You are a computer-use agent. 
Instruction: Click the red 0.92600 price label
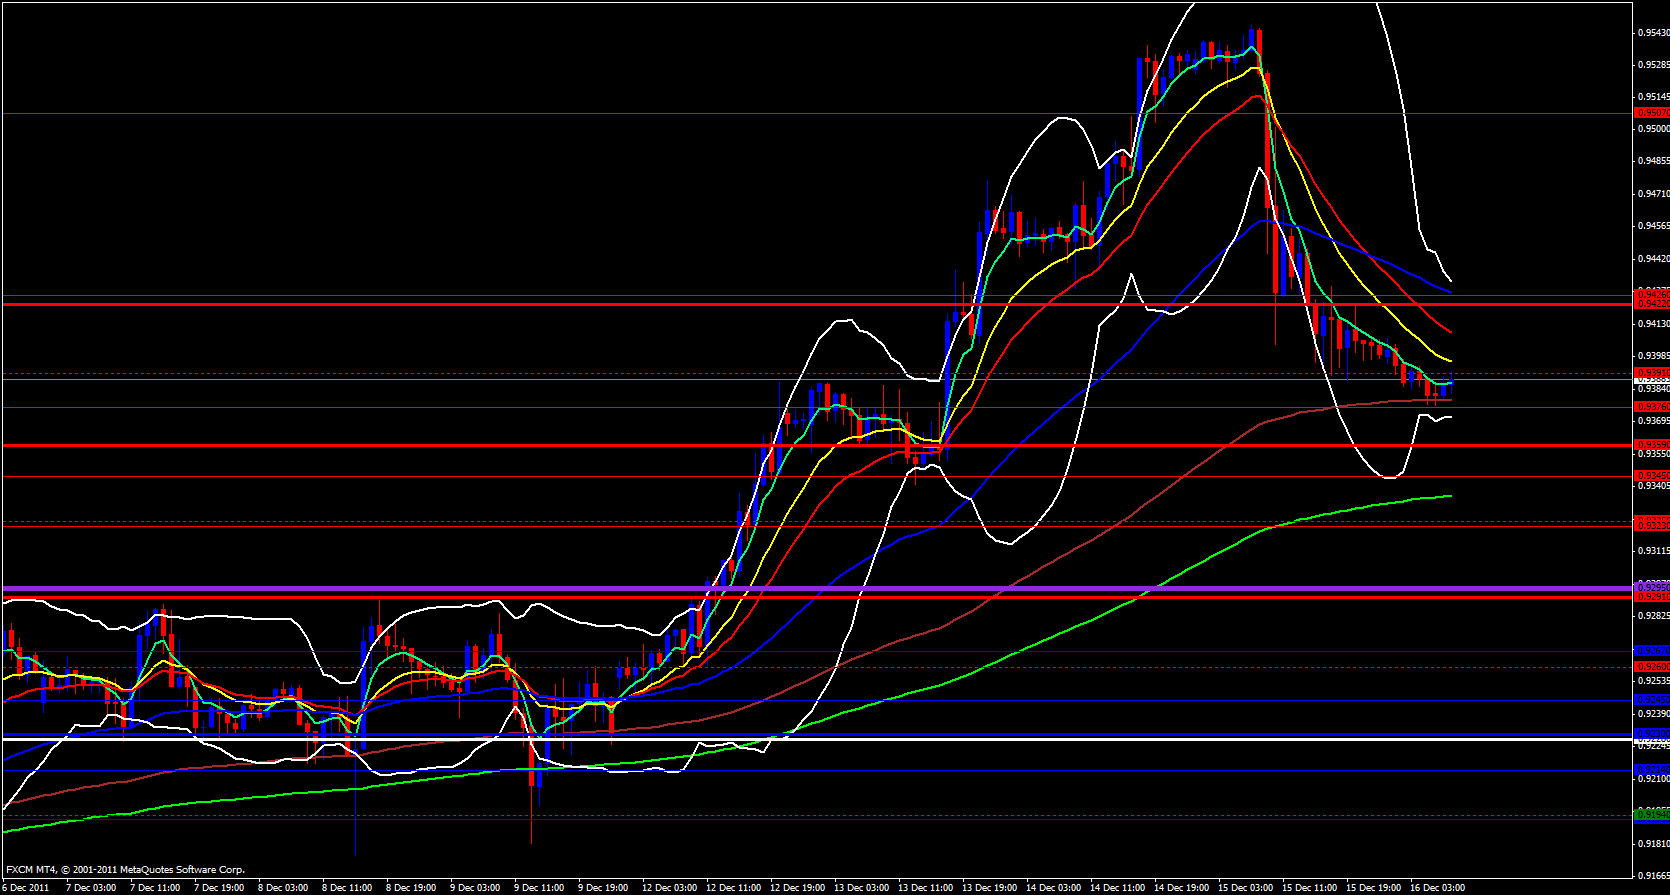tap(1651, 666)
